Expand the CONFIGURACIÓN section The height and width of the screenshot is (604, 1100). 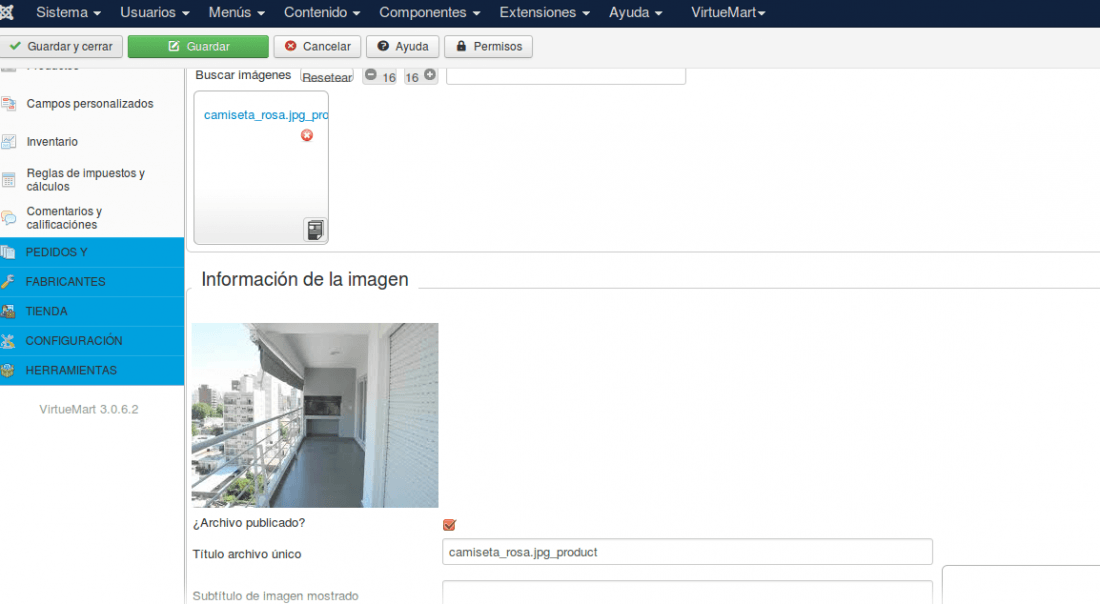(92, 340)
